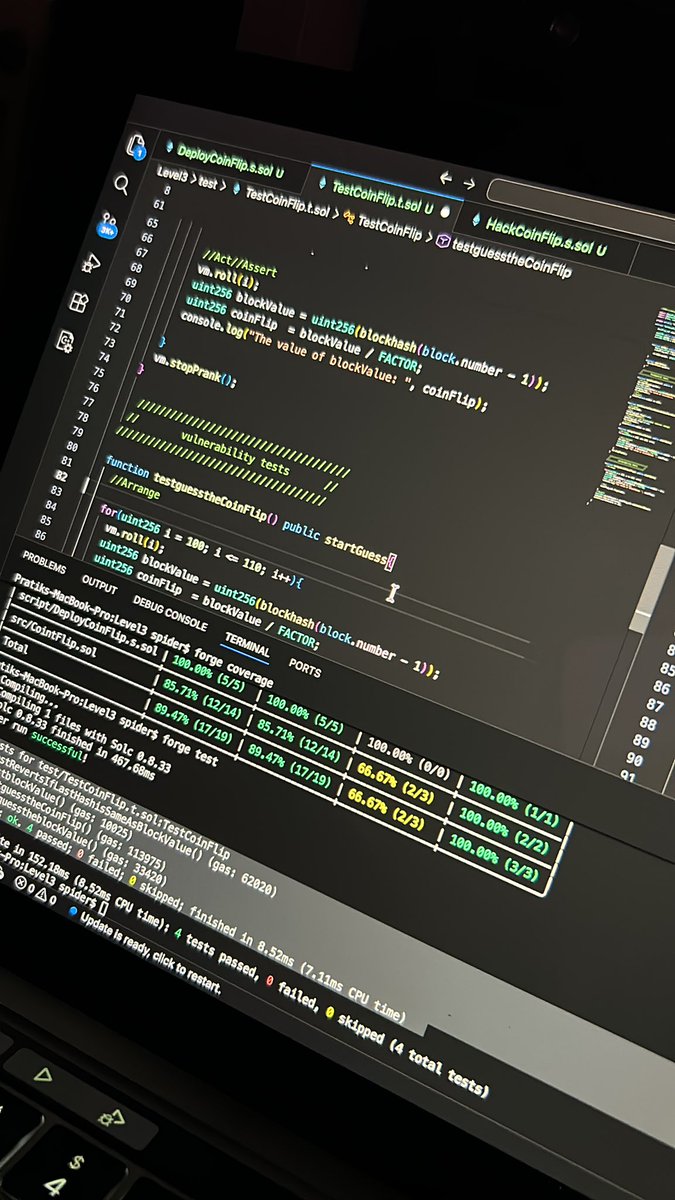Click the activity bar icon beneath Extensions
The width and height of the screenshot is (675, 1200).
click(66, 342)
